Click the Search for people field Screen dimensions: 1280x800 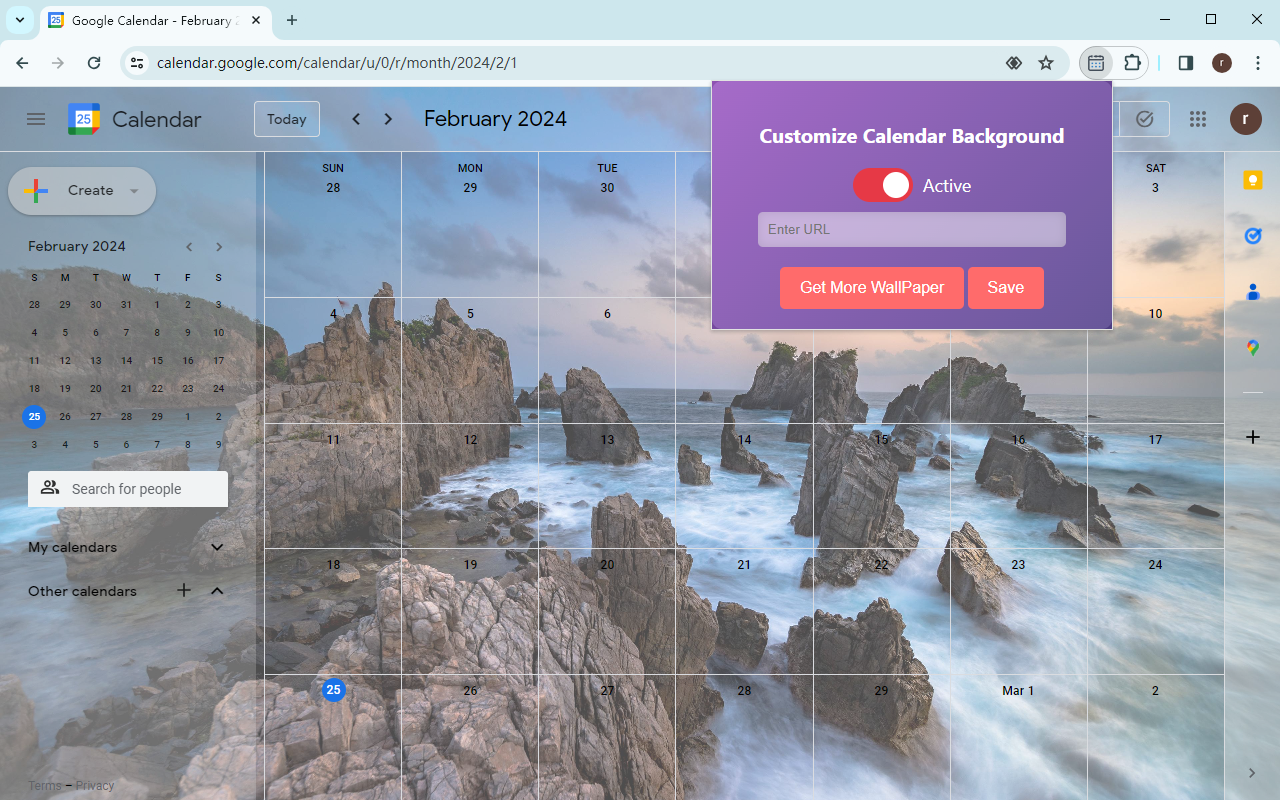pos(128,489)
